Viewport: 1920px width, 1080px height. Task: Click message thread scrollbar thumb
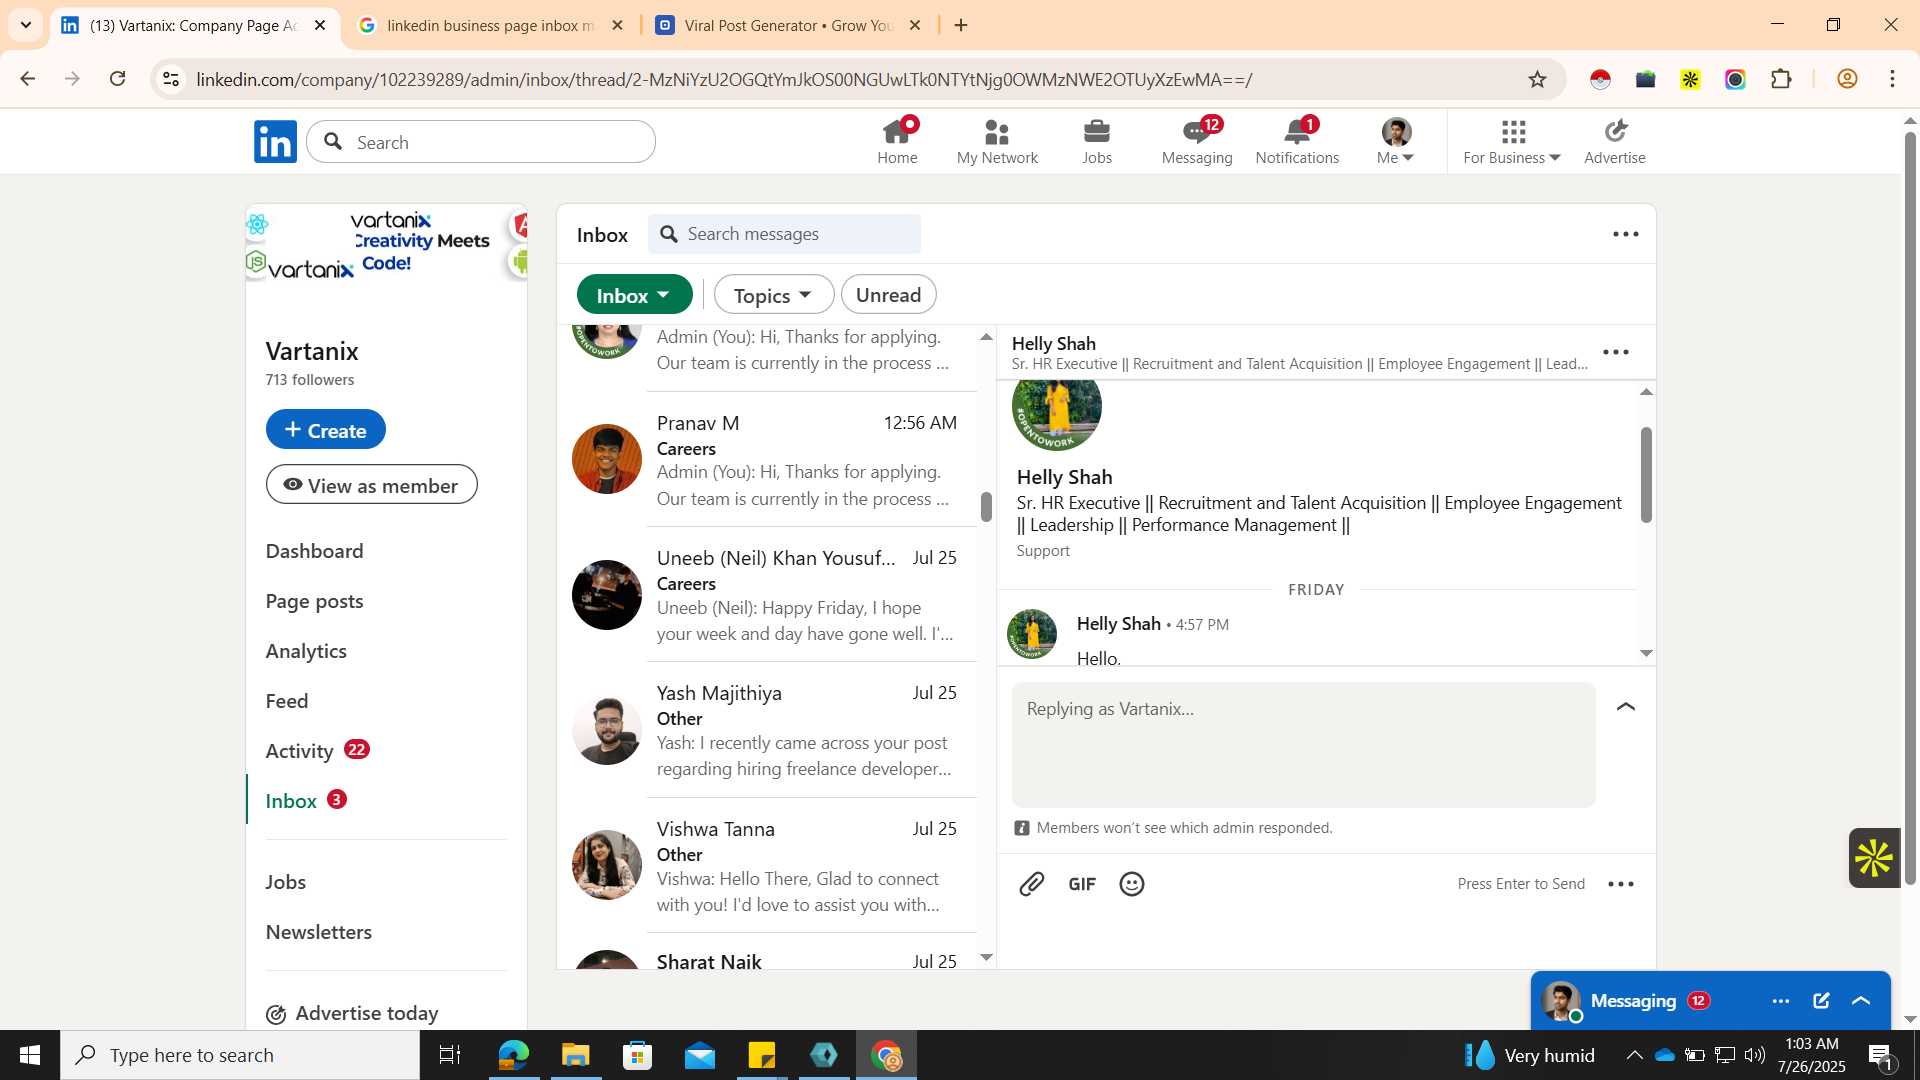[x=1646, y=474]
